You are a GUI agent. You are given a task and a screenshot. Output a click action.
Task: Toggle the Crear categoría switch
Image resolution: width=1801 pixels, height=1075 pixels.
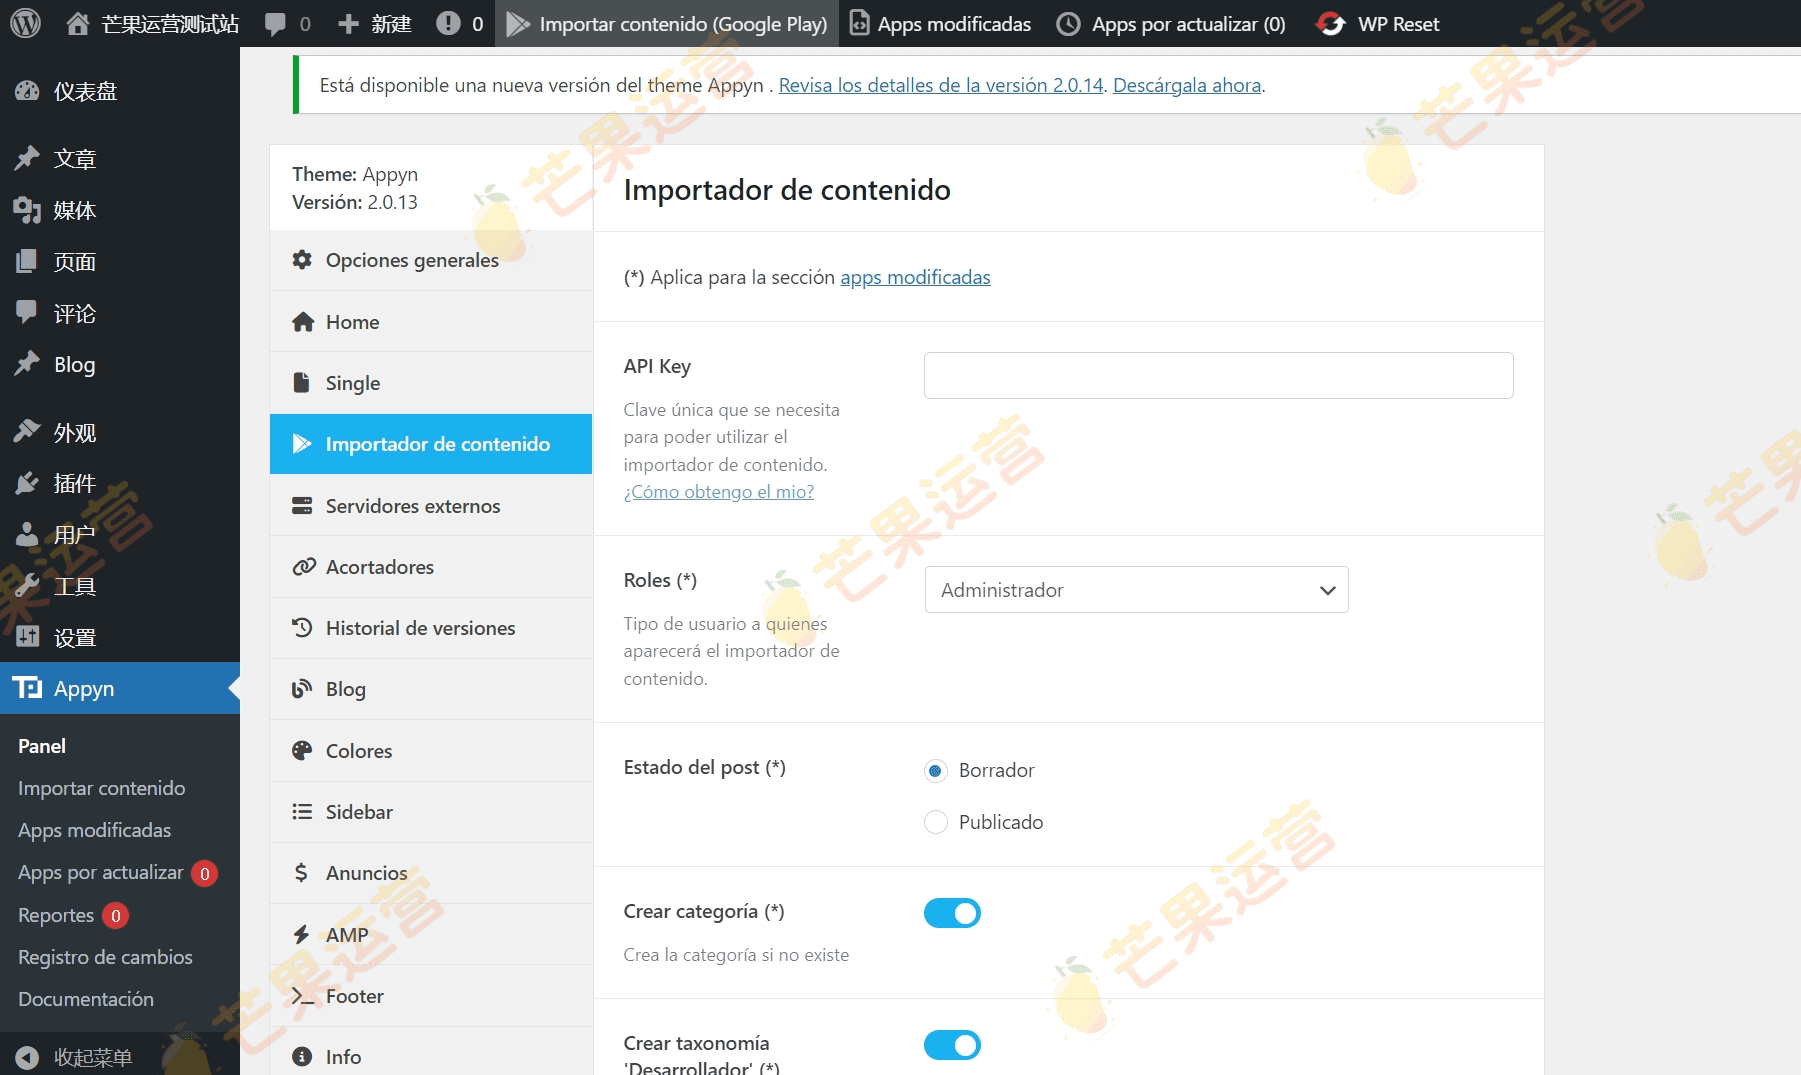(x=952, y=913)
